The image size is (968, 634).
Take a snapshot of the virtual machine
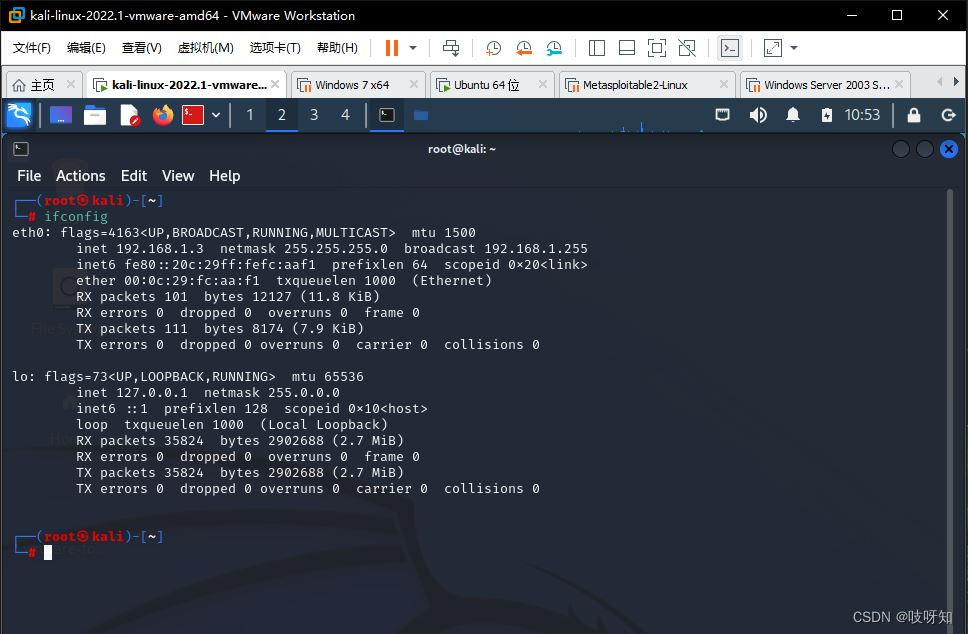coord(493,48)
